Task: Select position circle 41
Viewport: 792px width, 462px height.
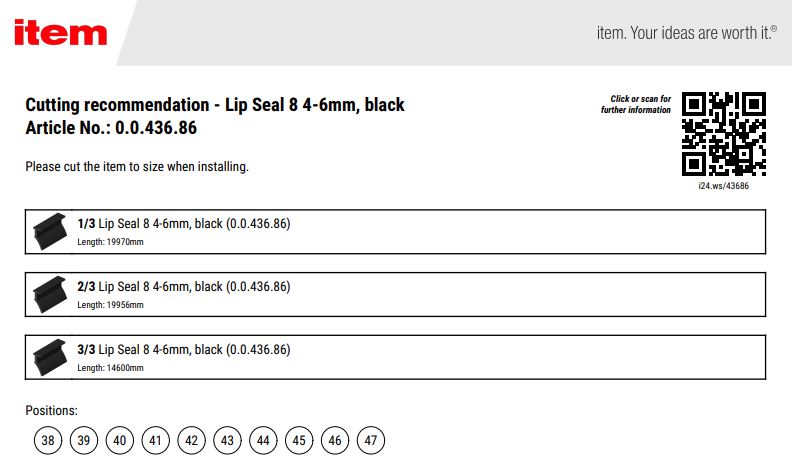Action: coord(156,440)
